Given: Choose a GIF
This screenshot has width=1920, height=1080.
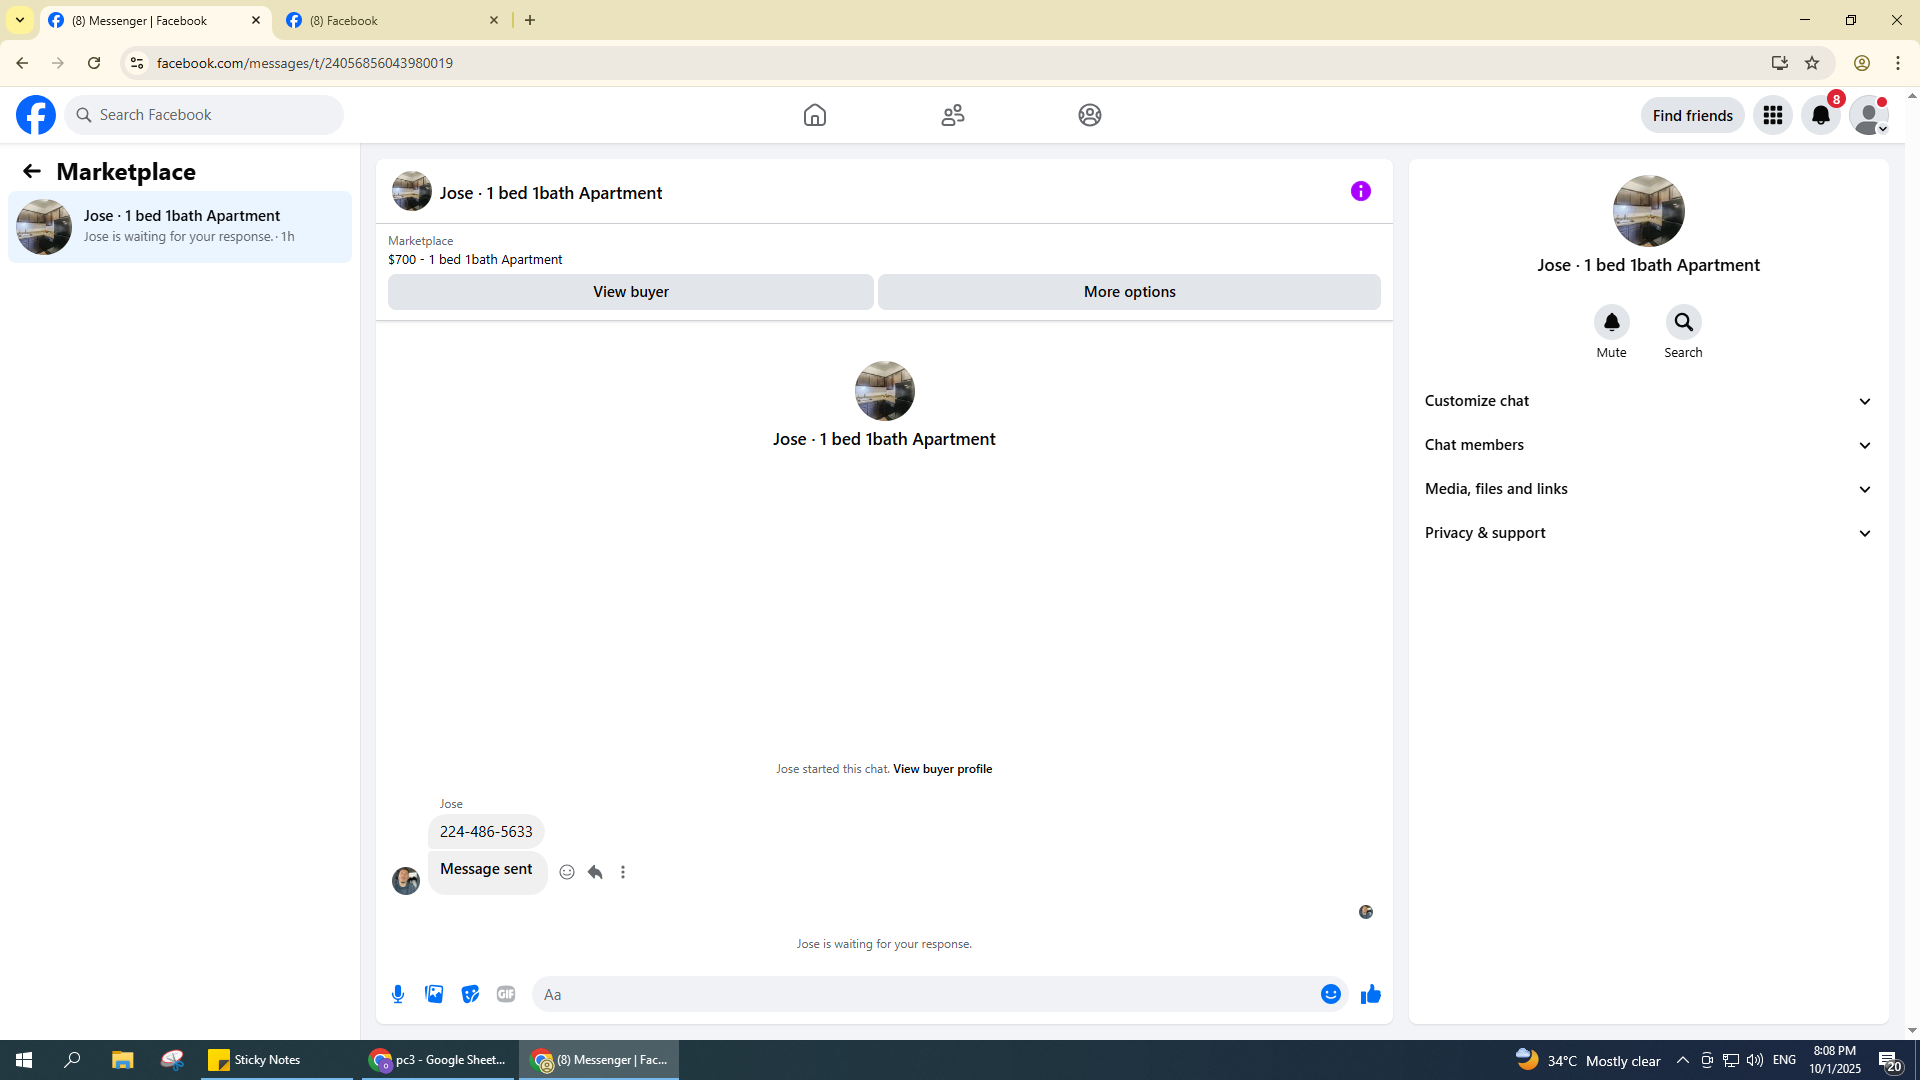Looking at the screenshot, I should pos(506,994).
